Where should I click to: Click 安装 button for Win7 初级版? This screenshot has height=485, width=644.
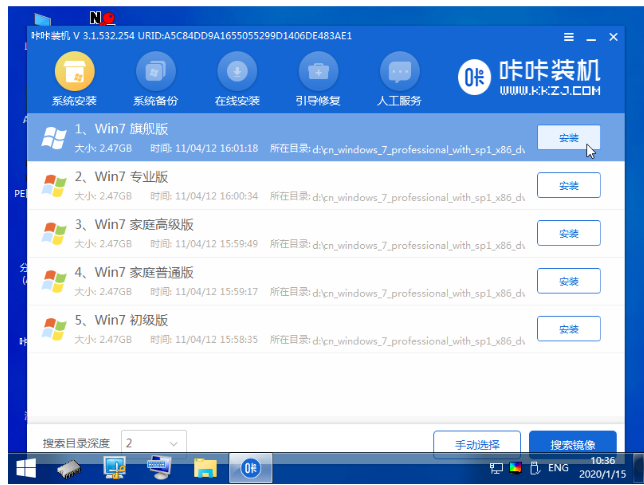(x=568, y=329)
